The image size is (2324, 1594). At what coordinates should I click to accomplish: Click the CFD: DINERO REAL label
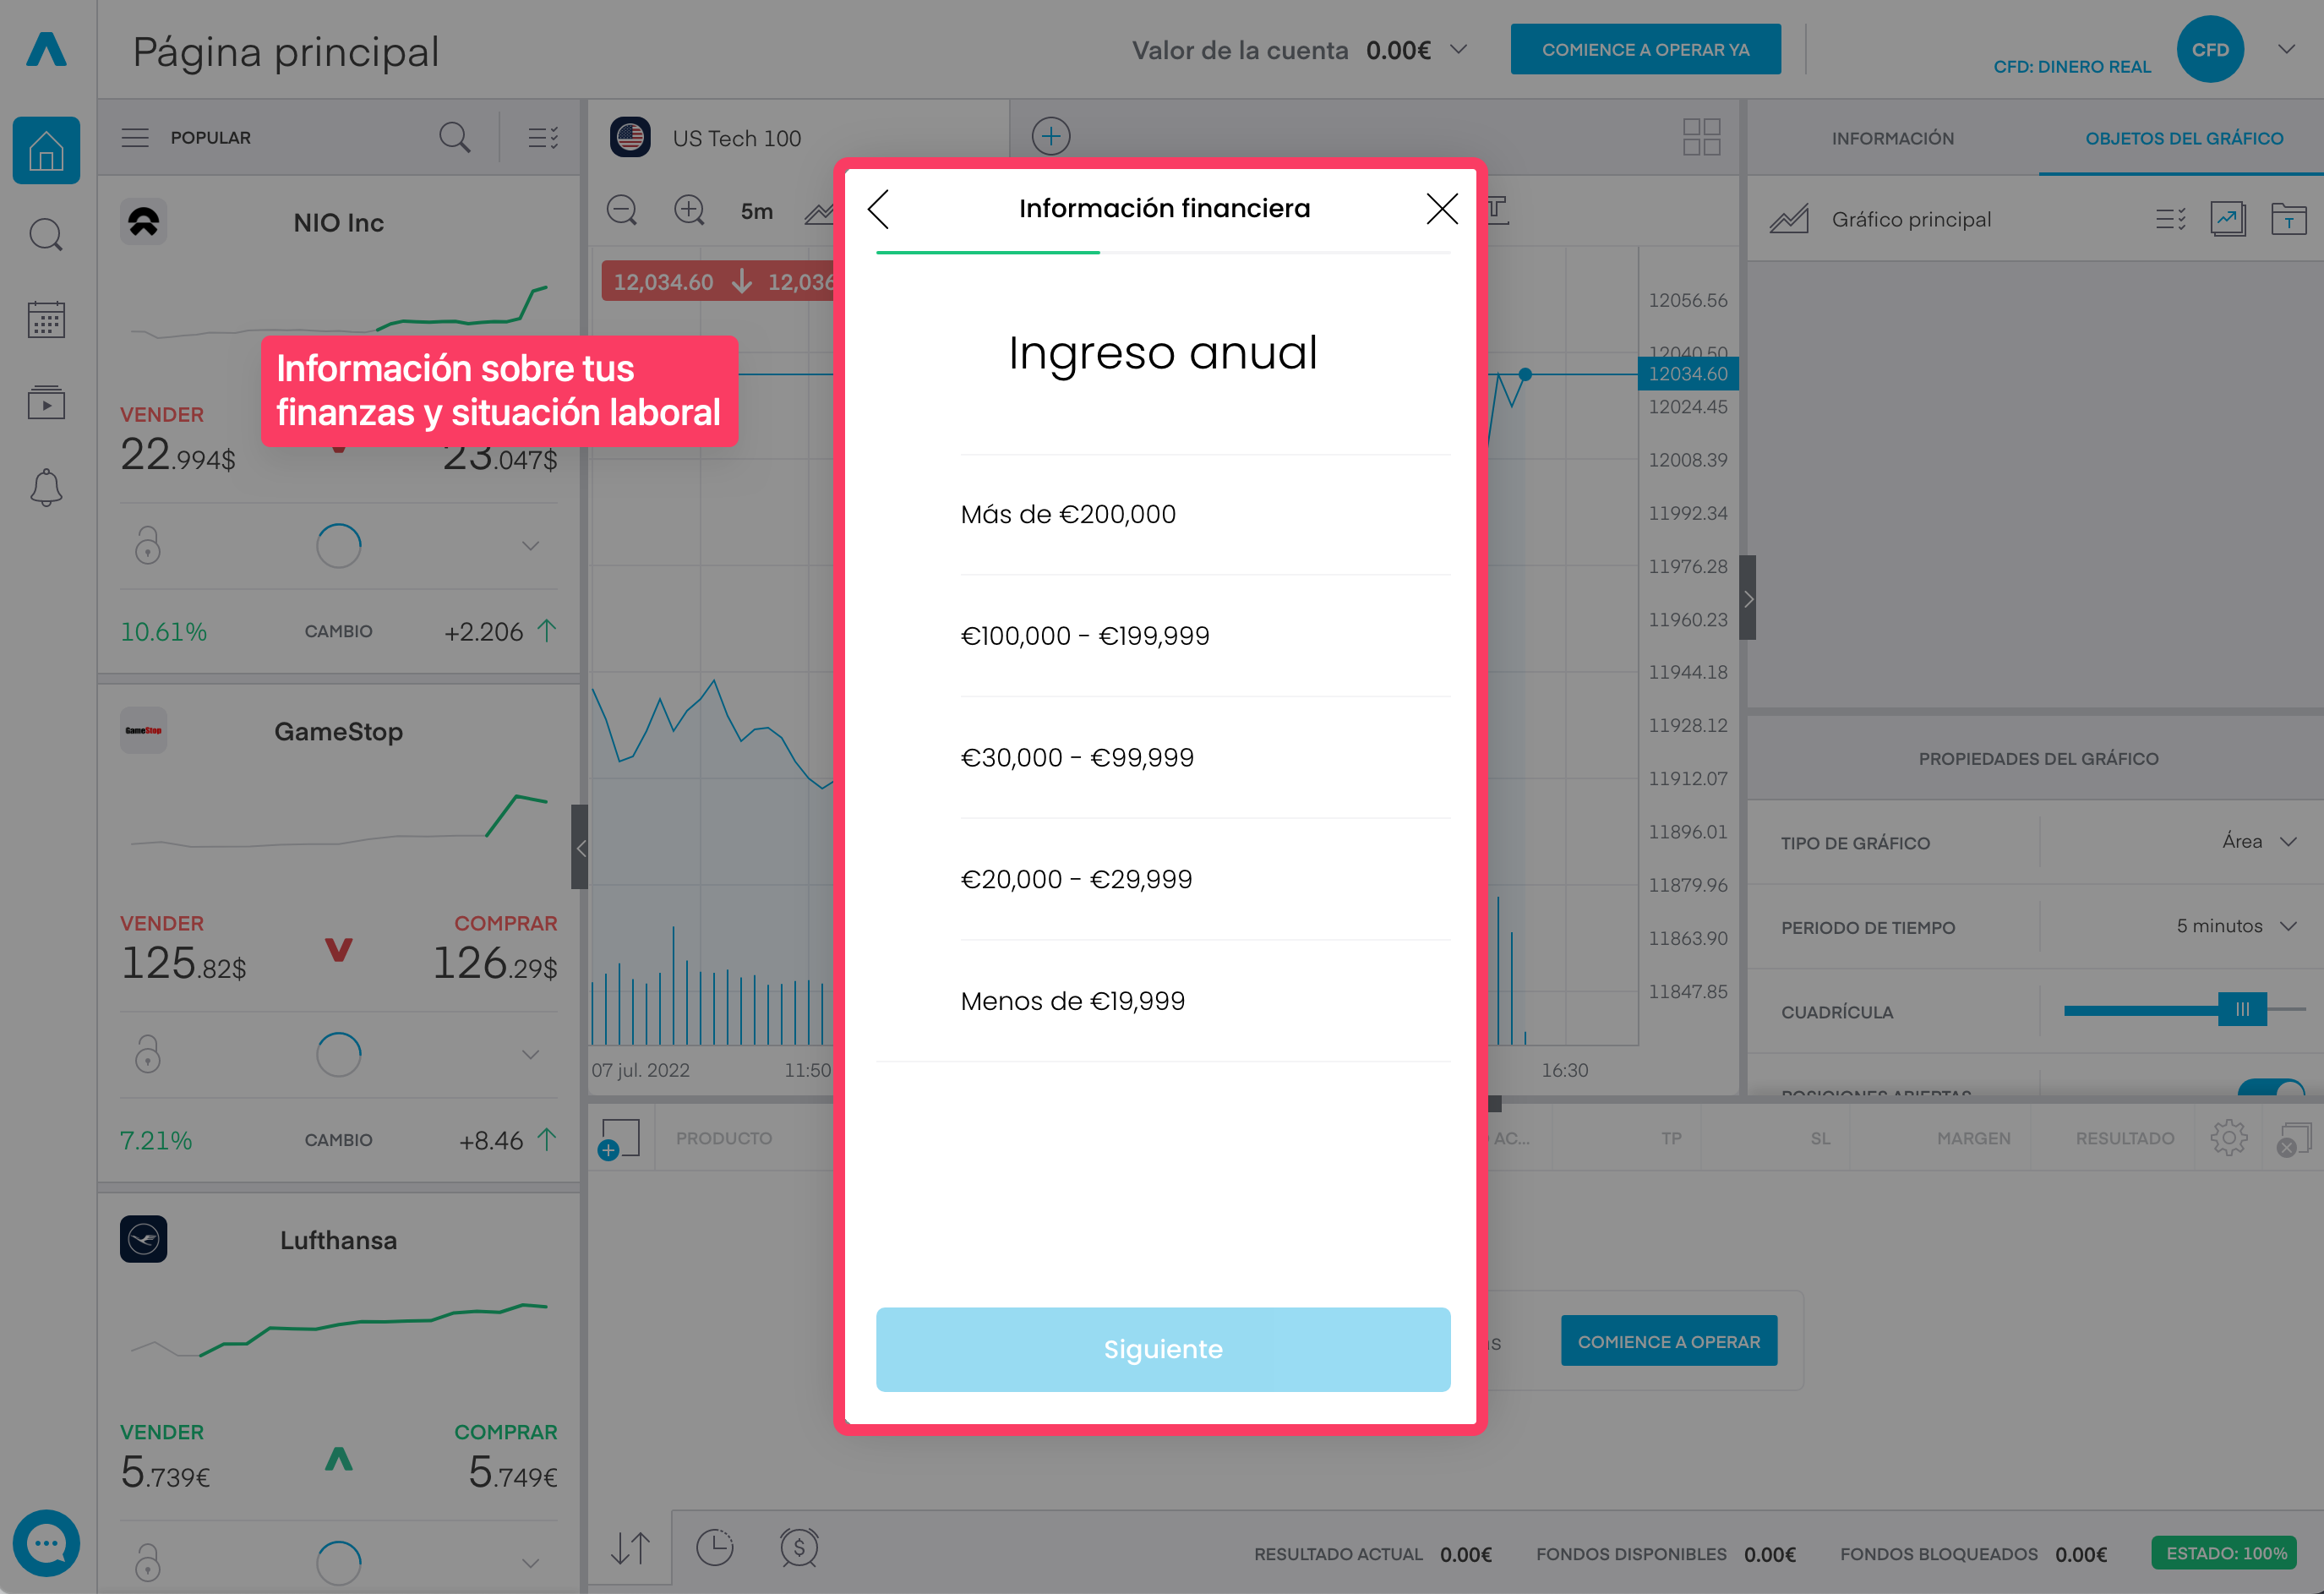pyautogui.click(x=2072, y=66)
